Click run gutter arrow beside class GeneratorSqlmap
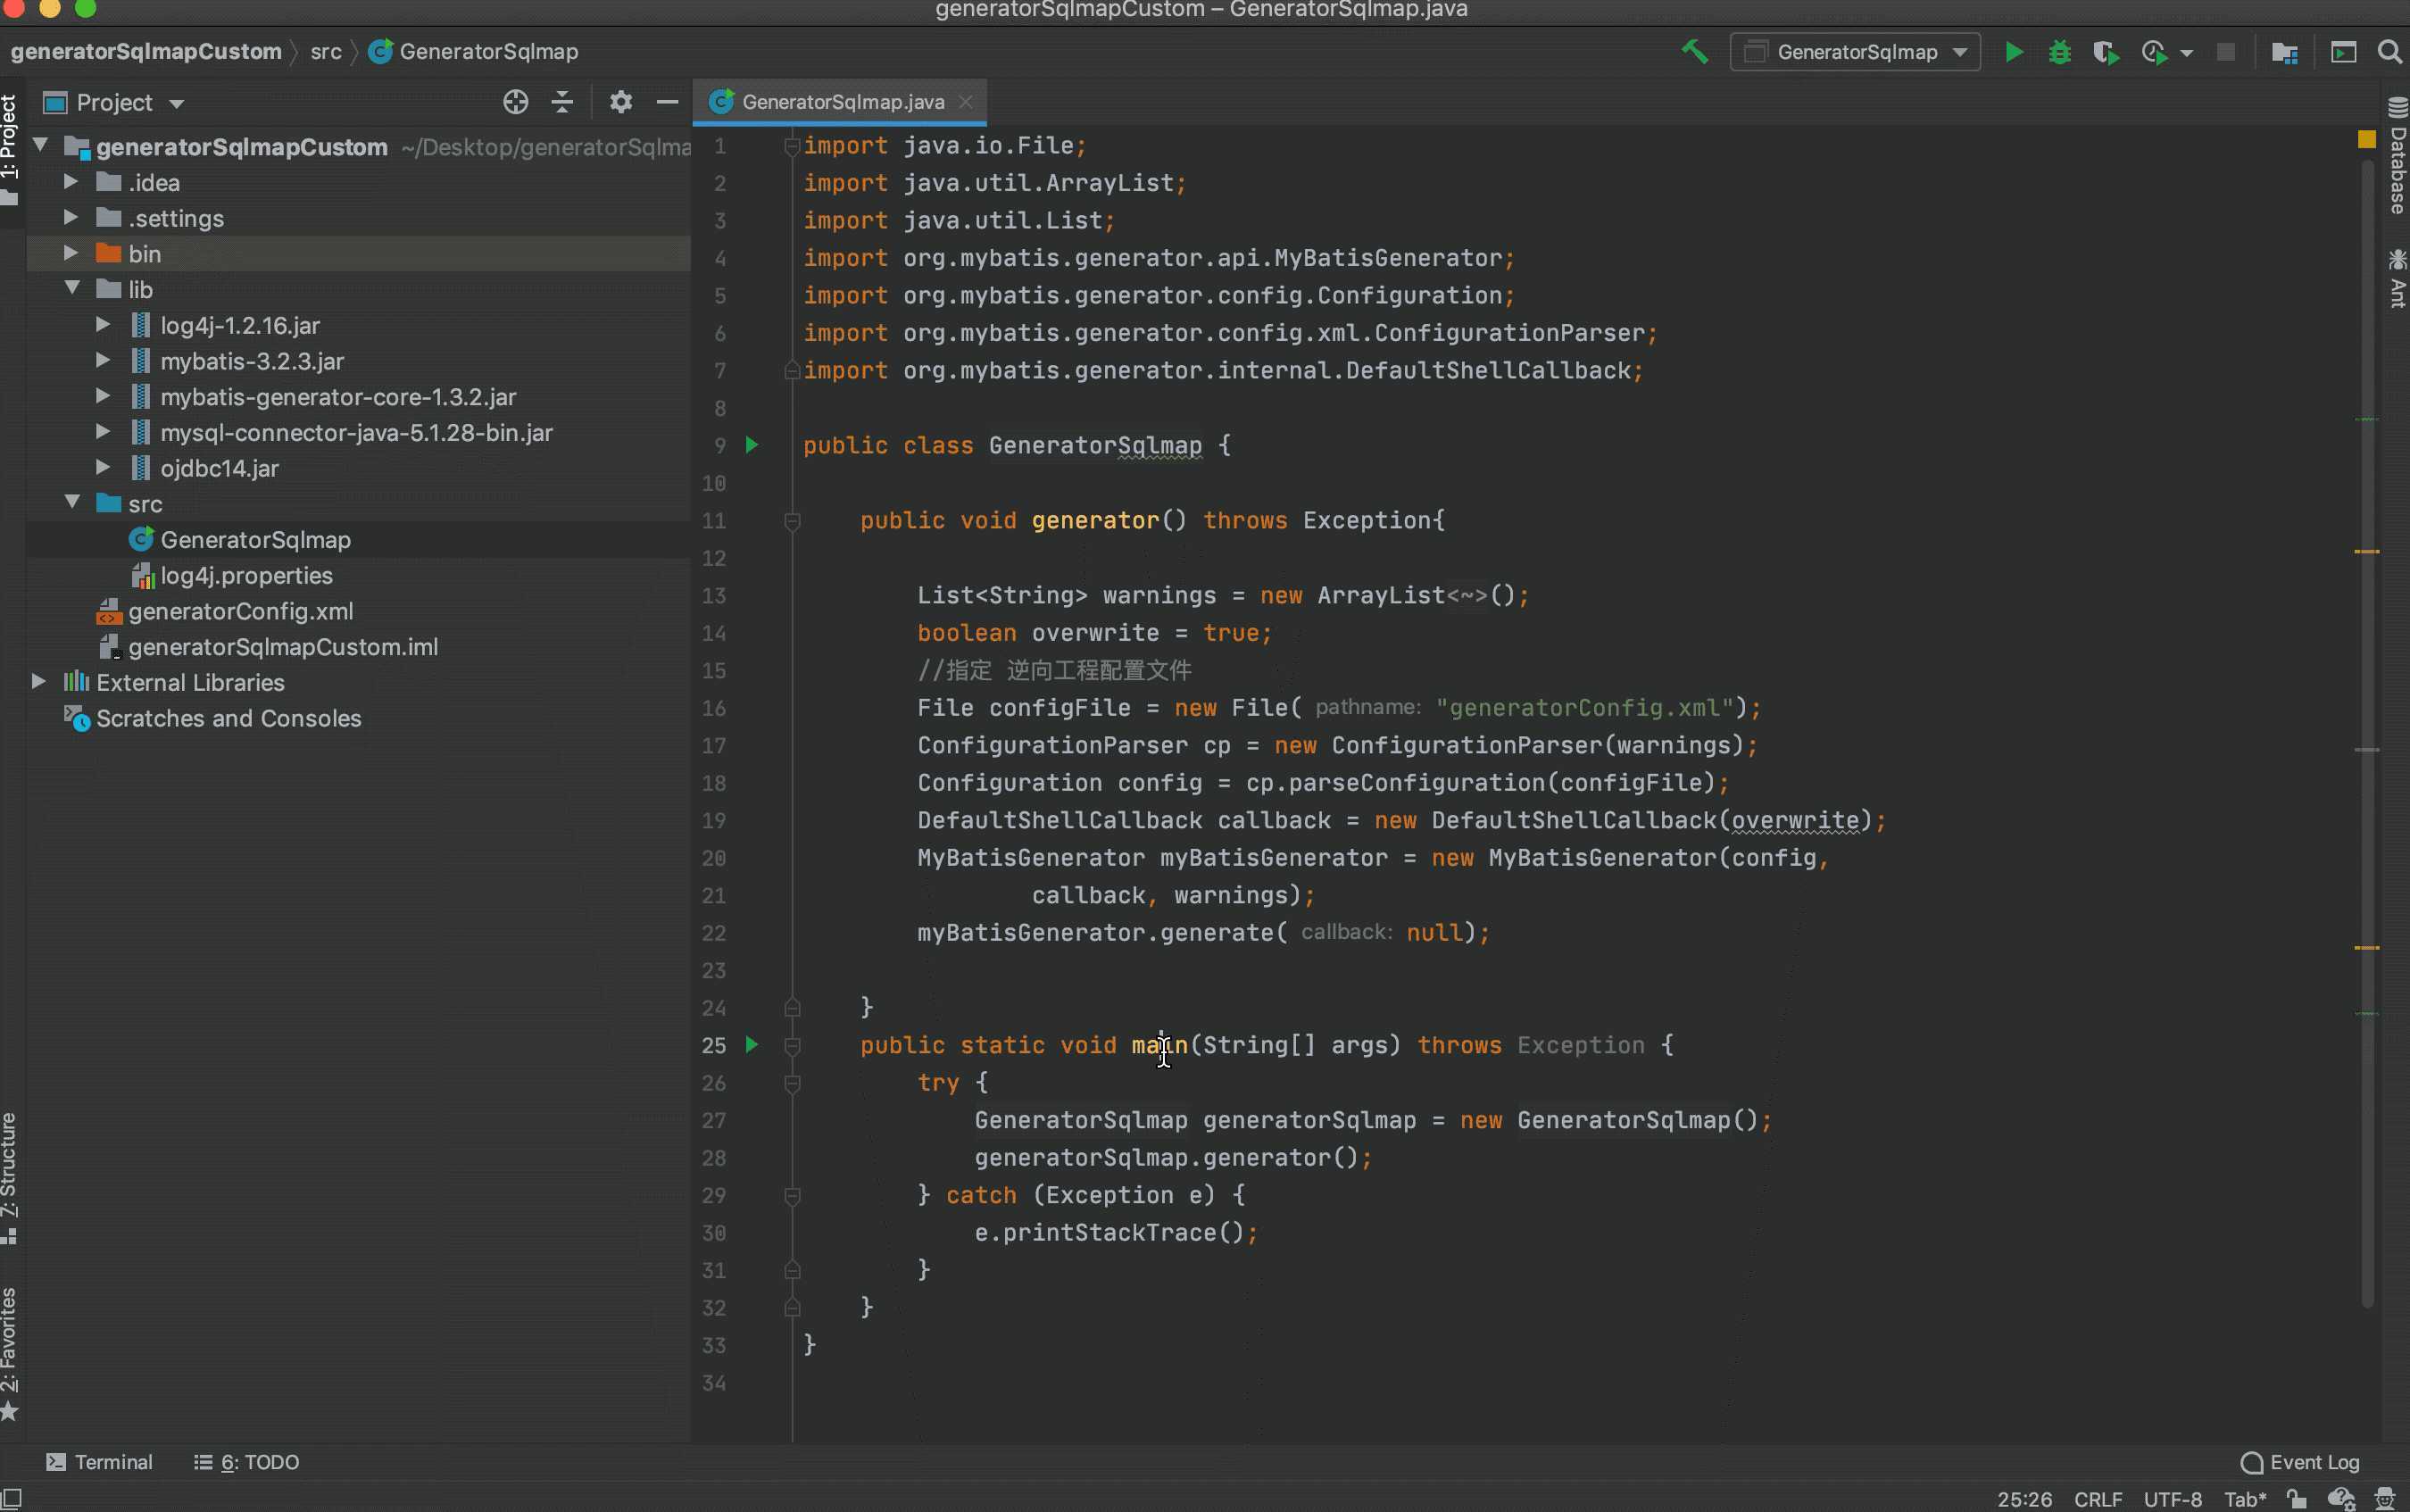Screen dimensions: 2410x1512 click(x=752, y=445)
